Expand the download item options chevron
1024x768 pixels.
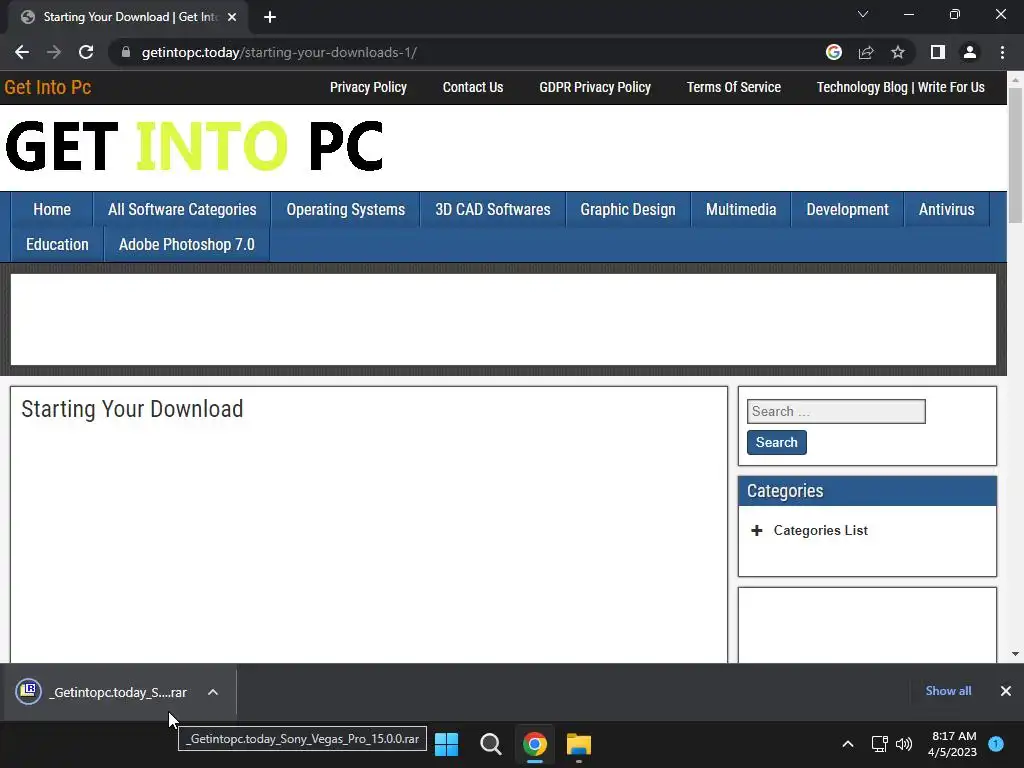tap(213, 692)
